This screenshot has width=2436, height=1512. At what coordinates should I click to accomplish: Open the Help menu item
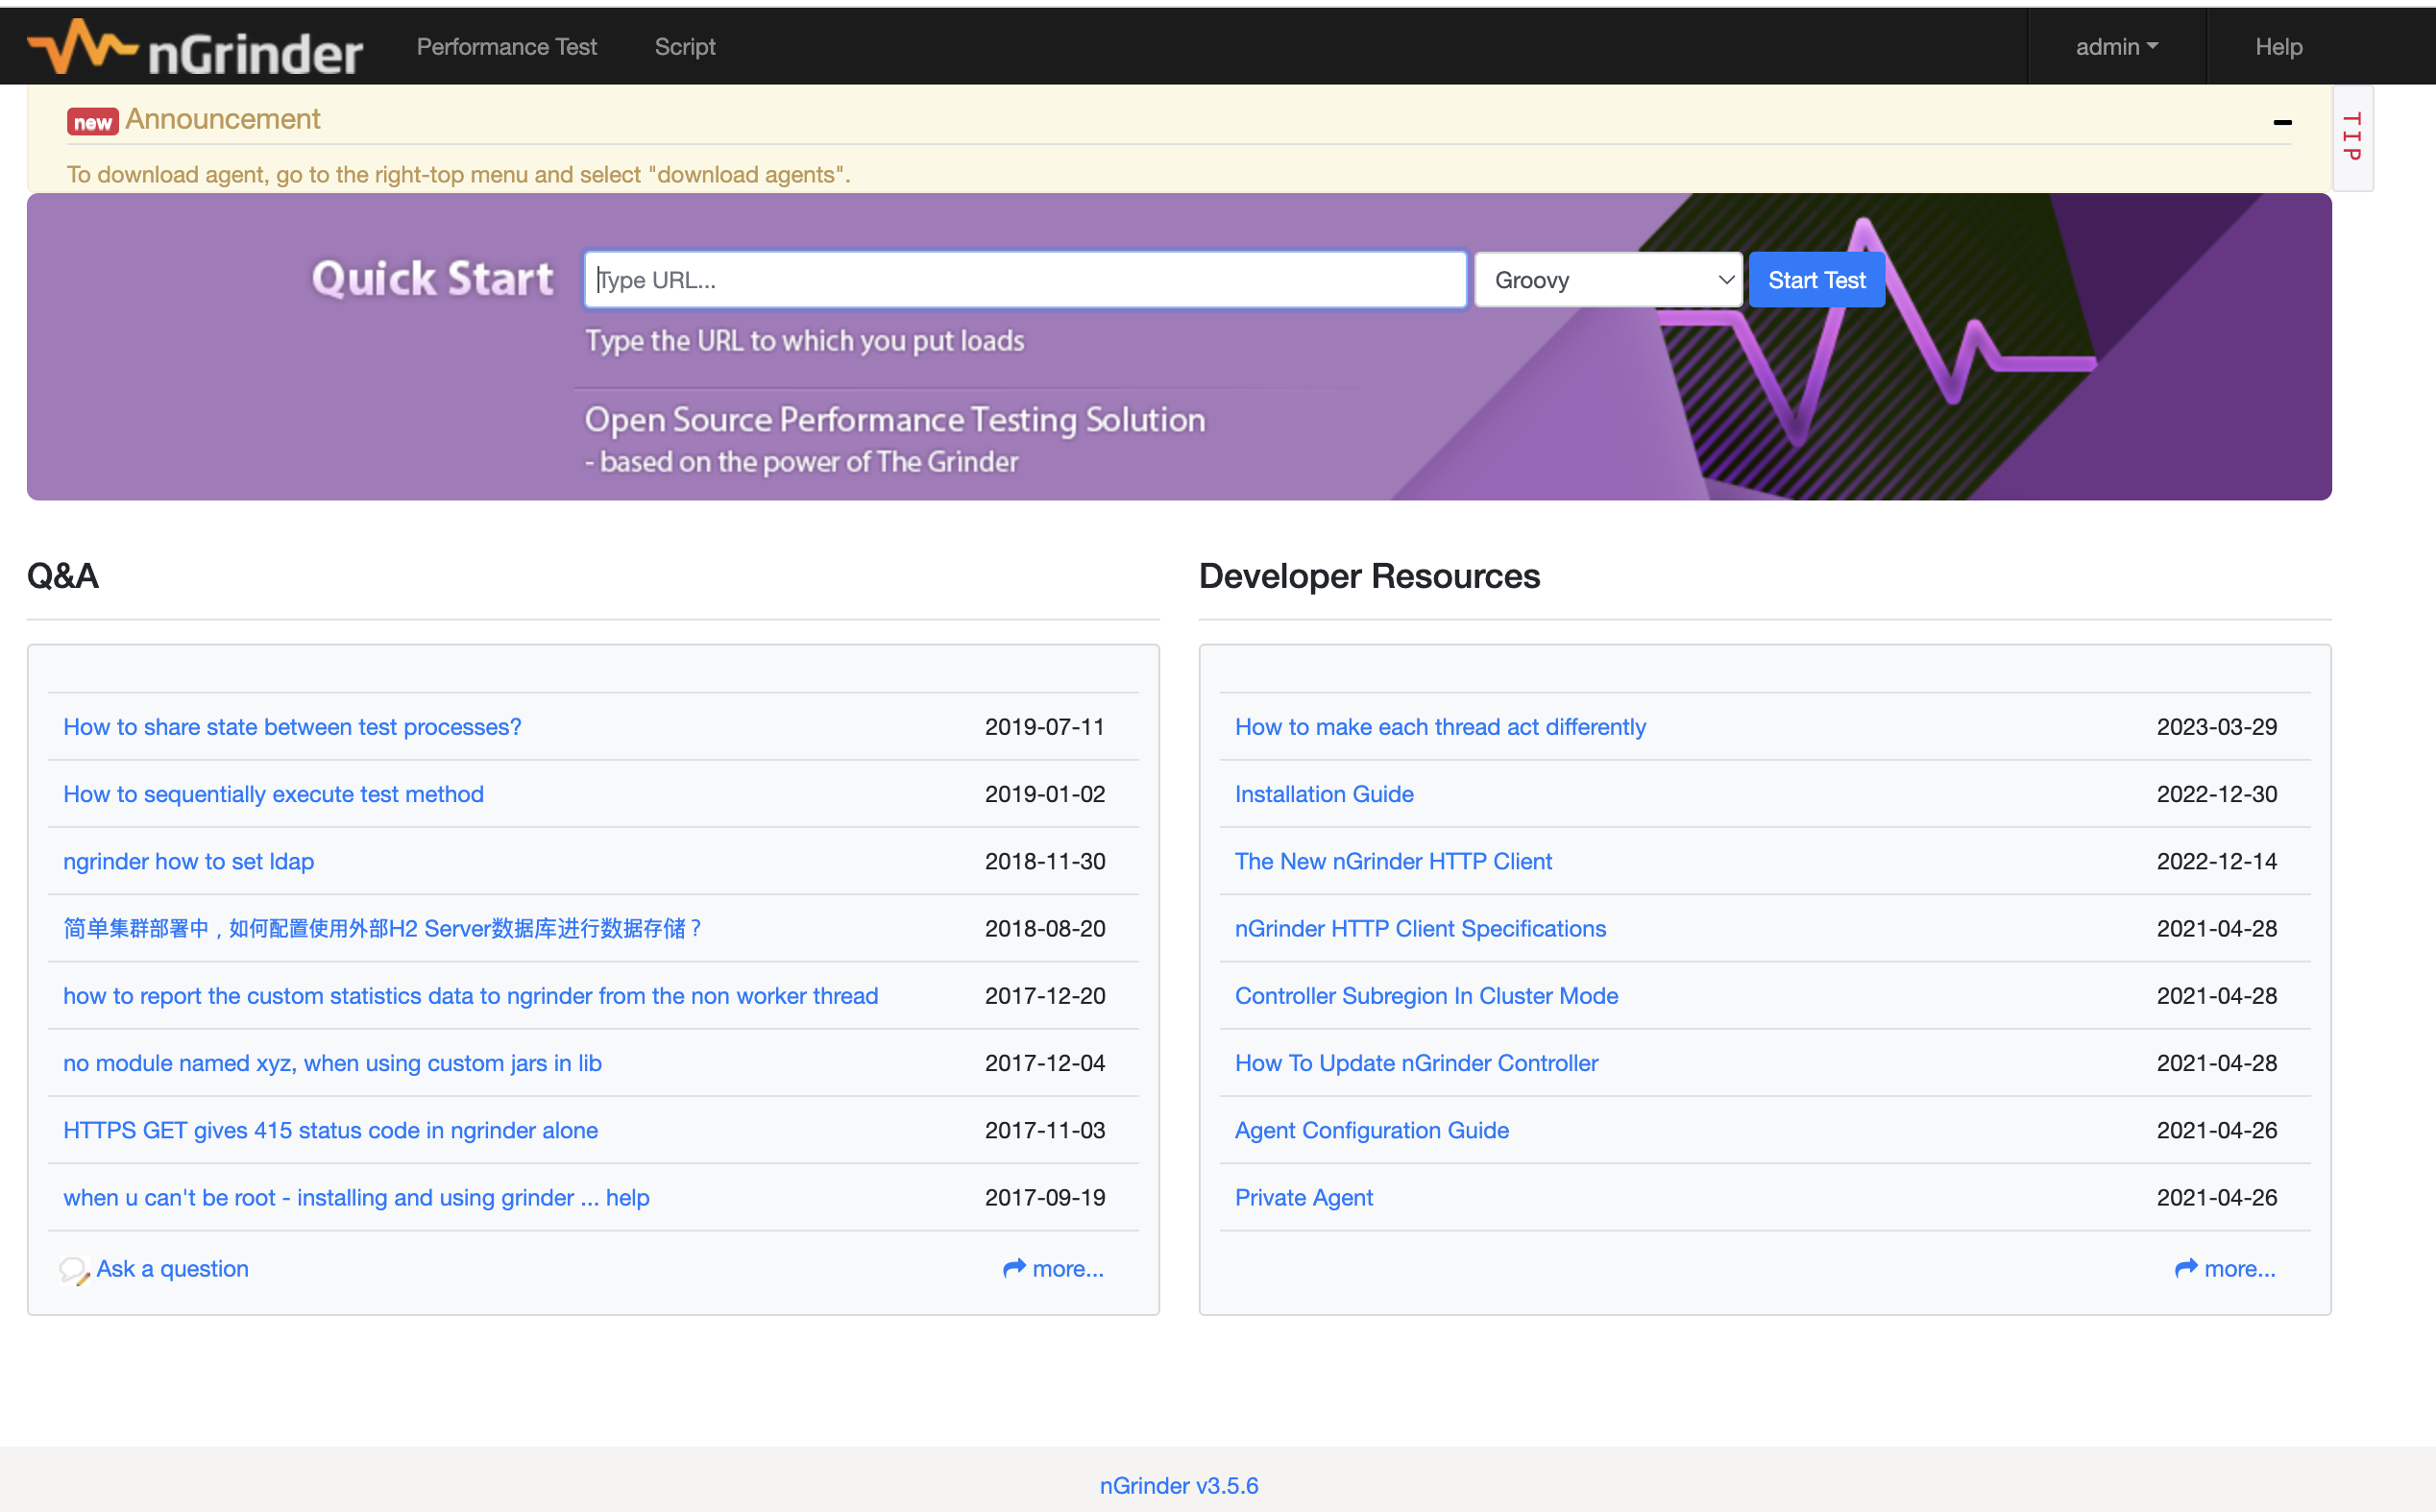[2278, 47]
